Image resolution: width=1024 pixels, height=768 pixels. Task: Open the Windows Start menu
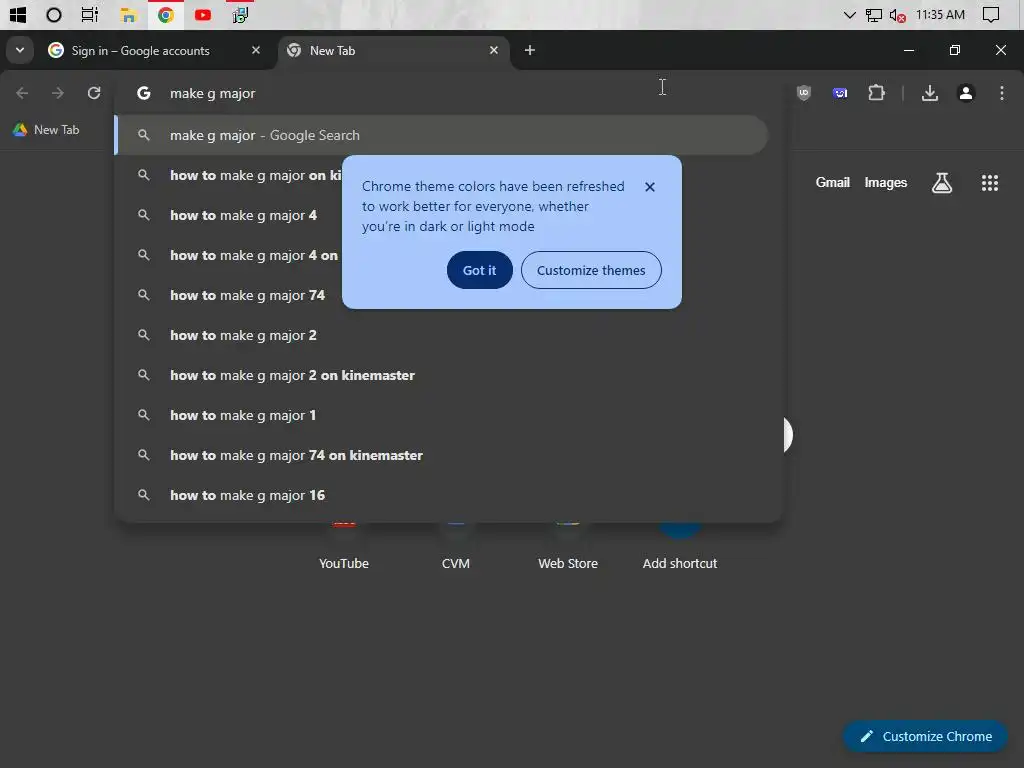click(x=18, y=14)
